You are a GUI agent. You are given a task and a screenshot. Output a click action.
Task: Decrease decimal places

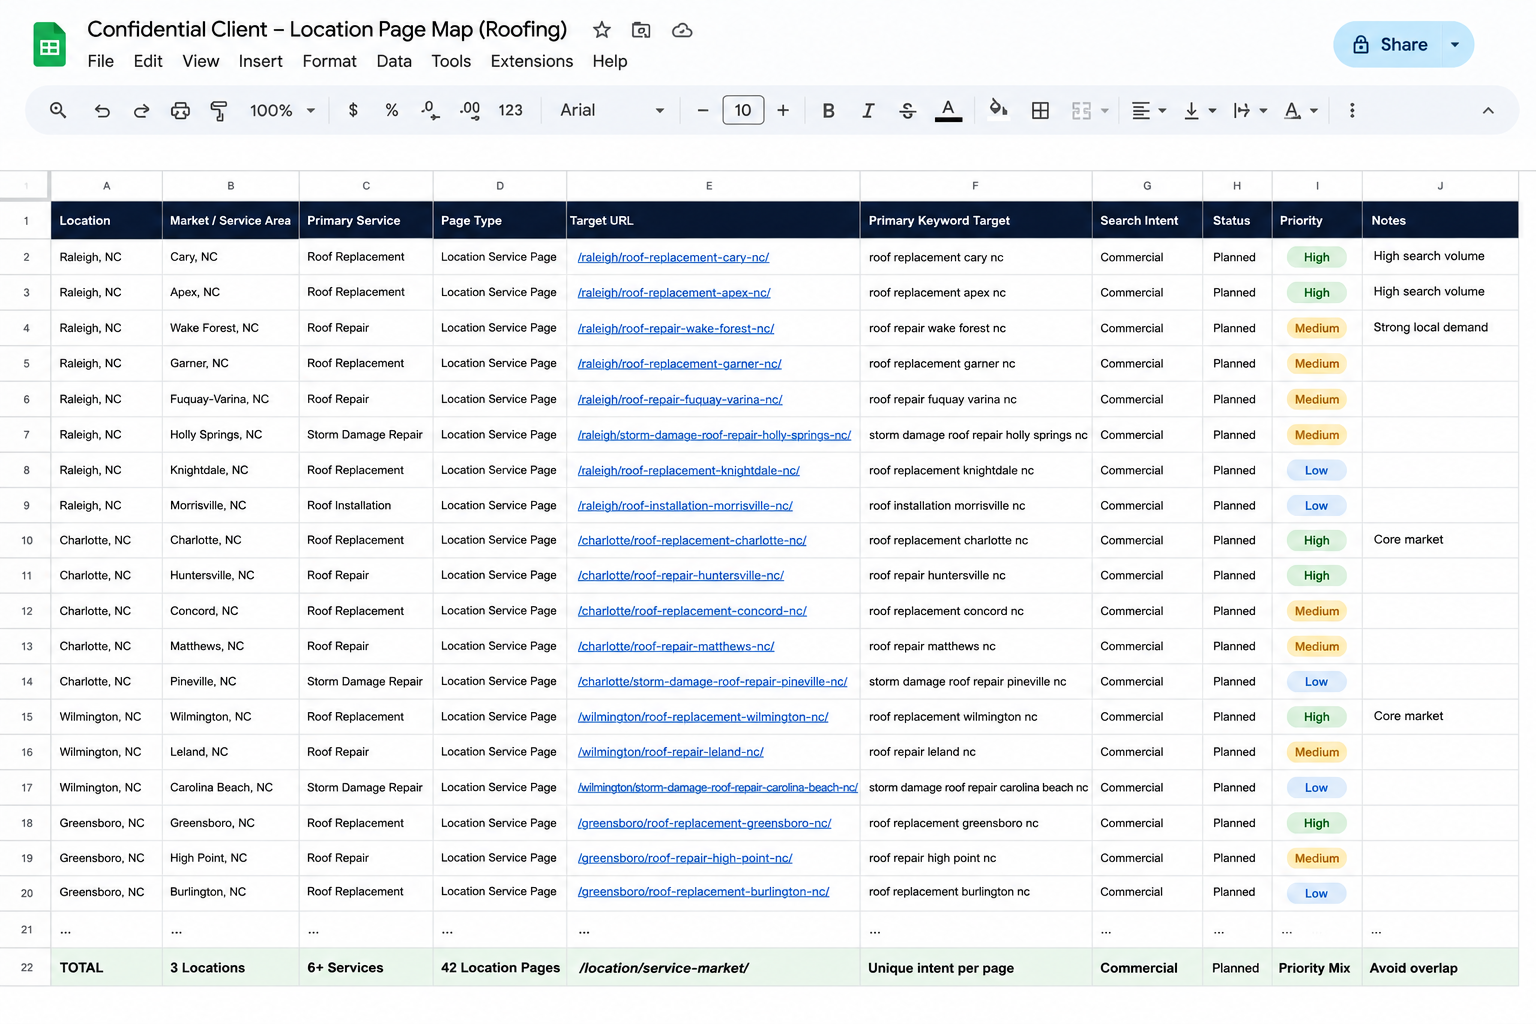pyautogui.click(x=430, y=110)
